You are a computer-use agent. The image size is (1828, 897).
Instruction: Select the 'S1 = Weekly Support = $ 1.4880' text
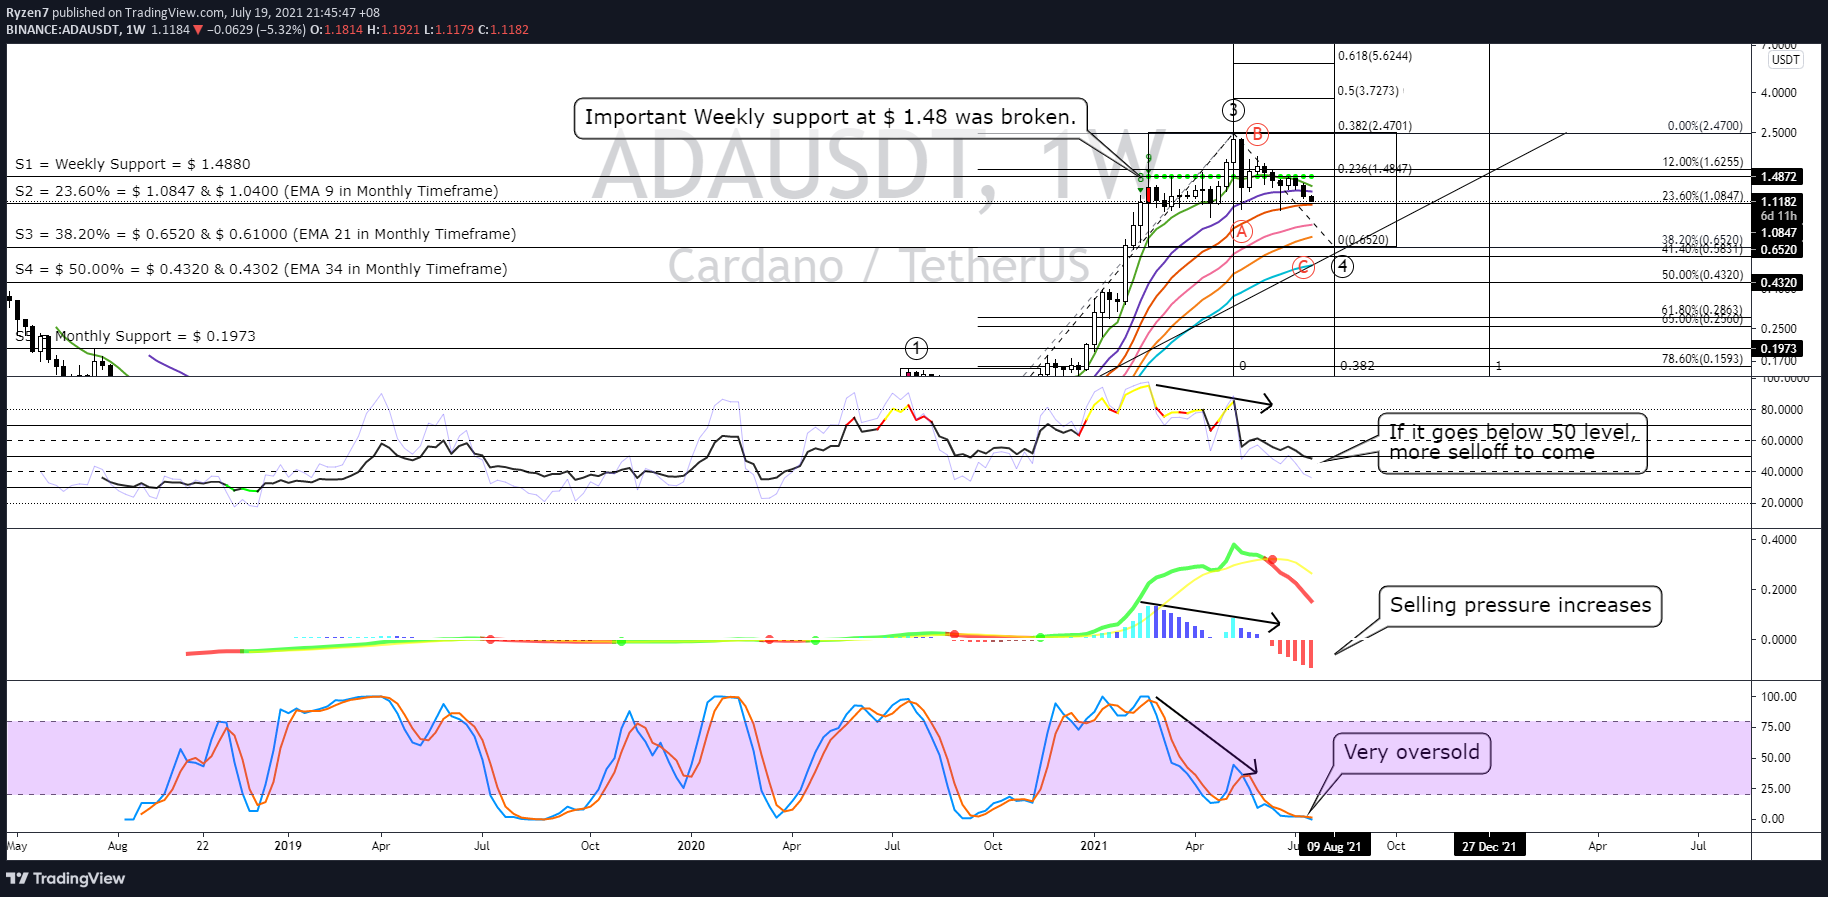[133, 164]
